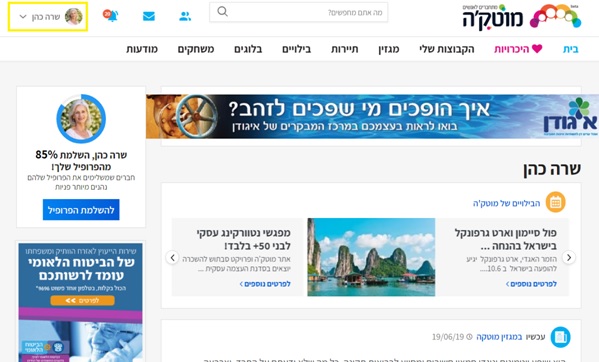Image resolution: width=599 pixels, height=362 pixels.
Task: Focus the מה אתם מחפשים search field
Action: [x=299, y=12]
